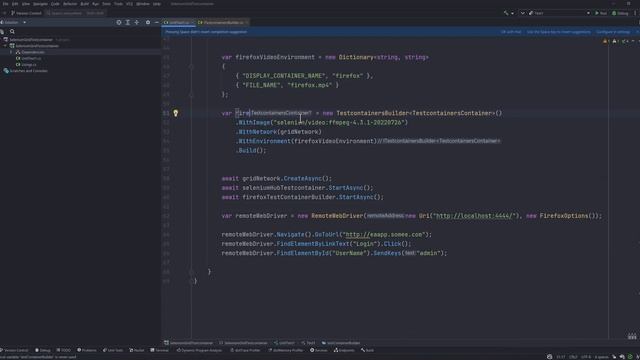Open the View menu
Screen dimensions: 640x360
[26, 4]
